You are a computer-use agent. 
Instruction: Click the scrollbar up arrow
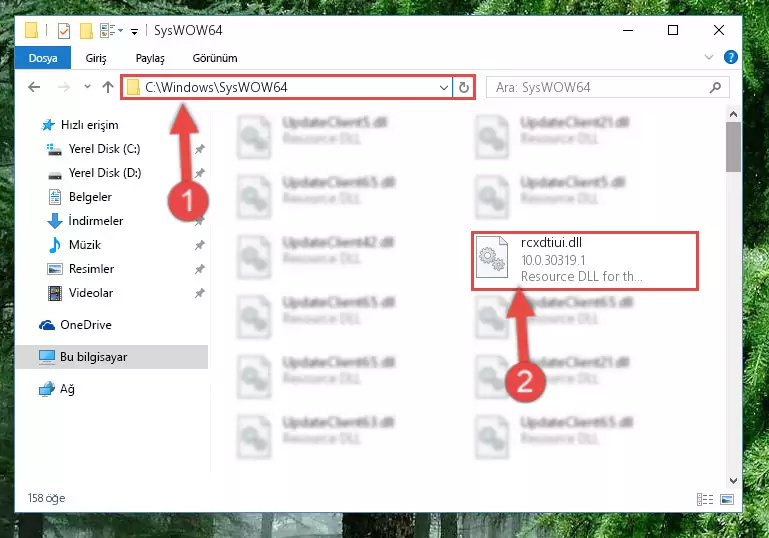pyautogui.click(x=733, y=114)
